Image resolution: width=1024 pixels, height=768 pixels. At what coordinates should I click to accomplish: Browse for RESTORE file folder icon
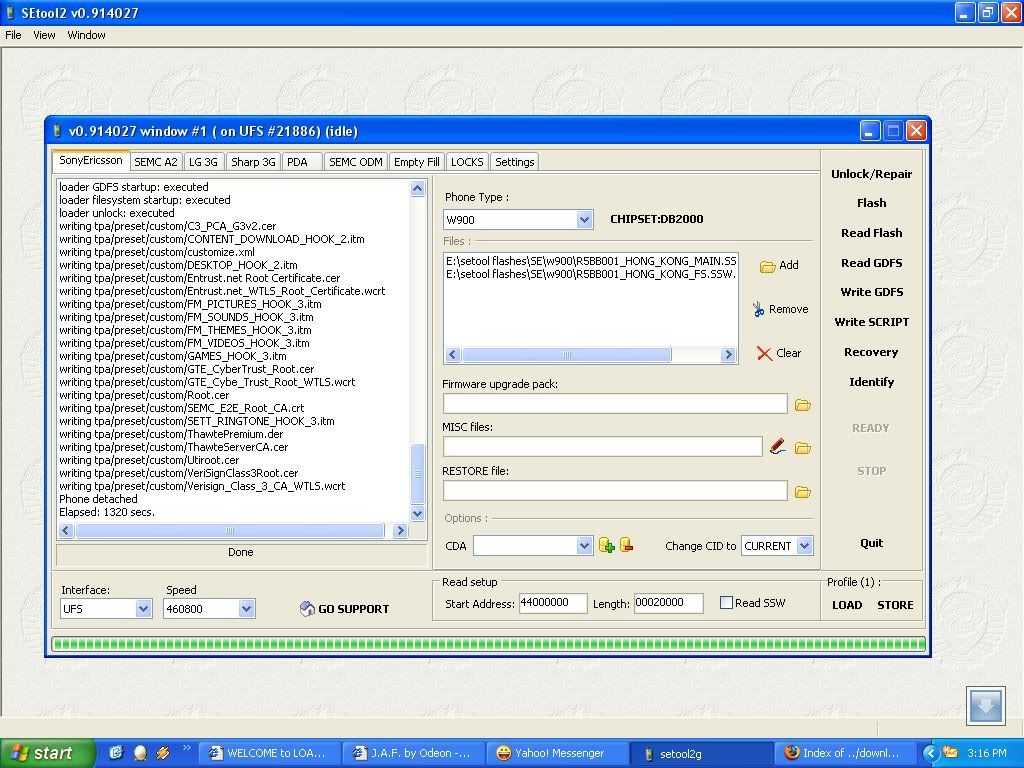click(803, 492)
